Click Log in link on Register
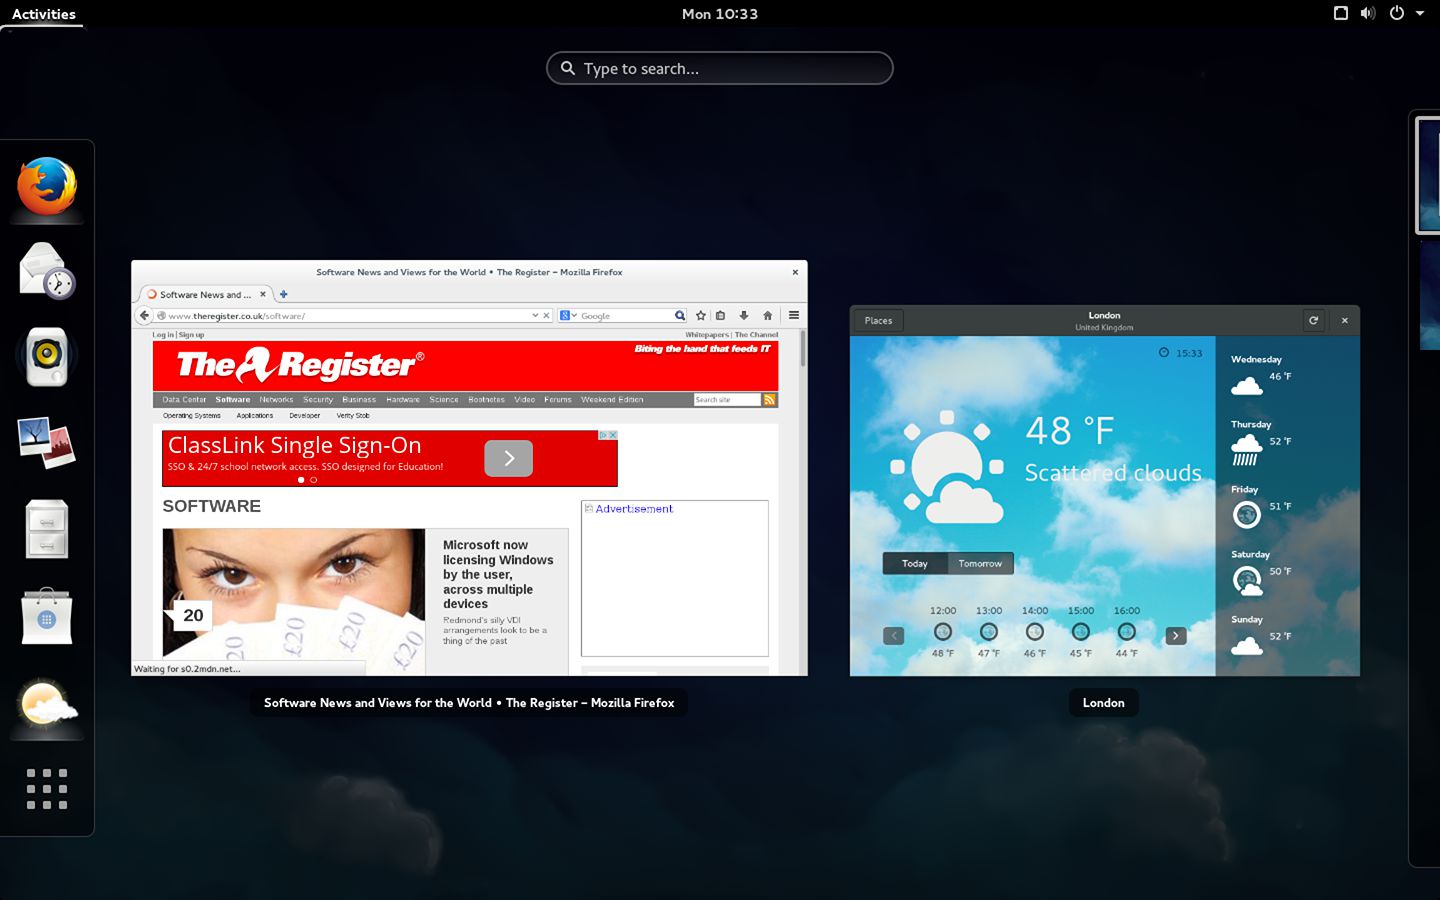The image size is (1440, 900). [163, 335]
